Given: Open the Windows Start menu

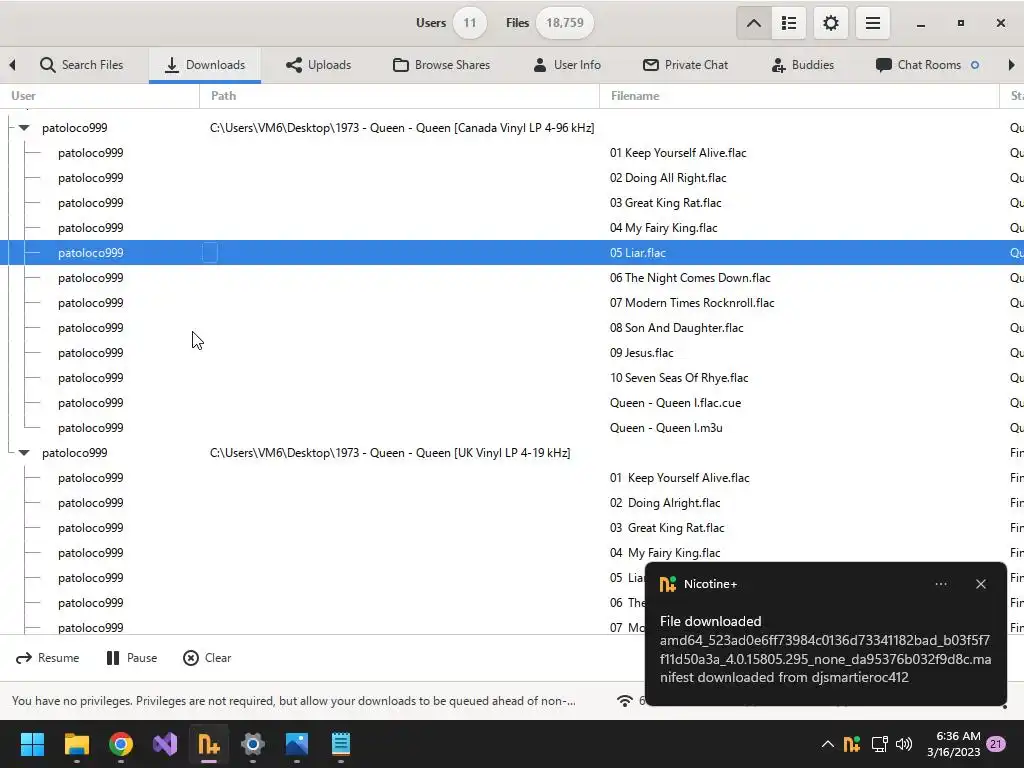Looking at the screenshot, I should coord(32,744).
